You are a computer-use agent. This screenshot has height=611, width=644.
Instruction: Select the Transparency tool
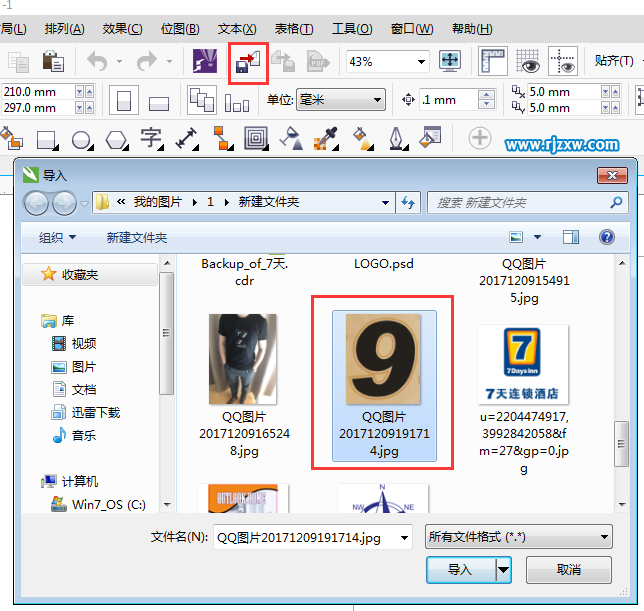point(291,138)
